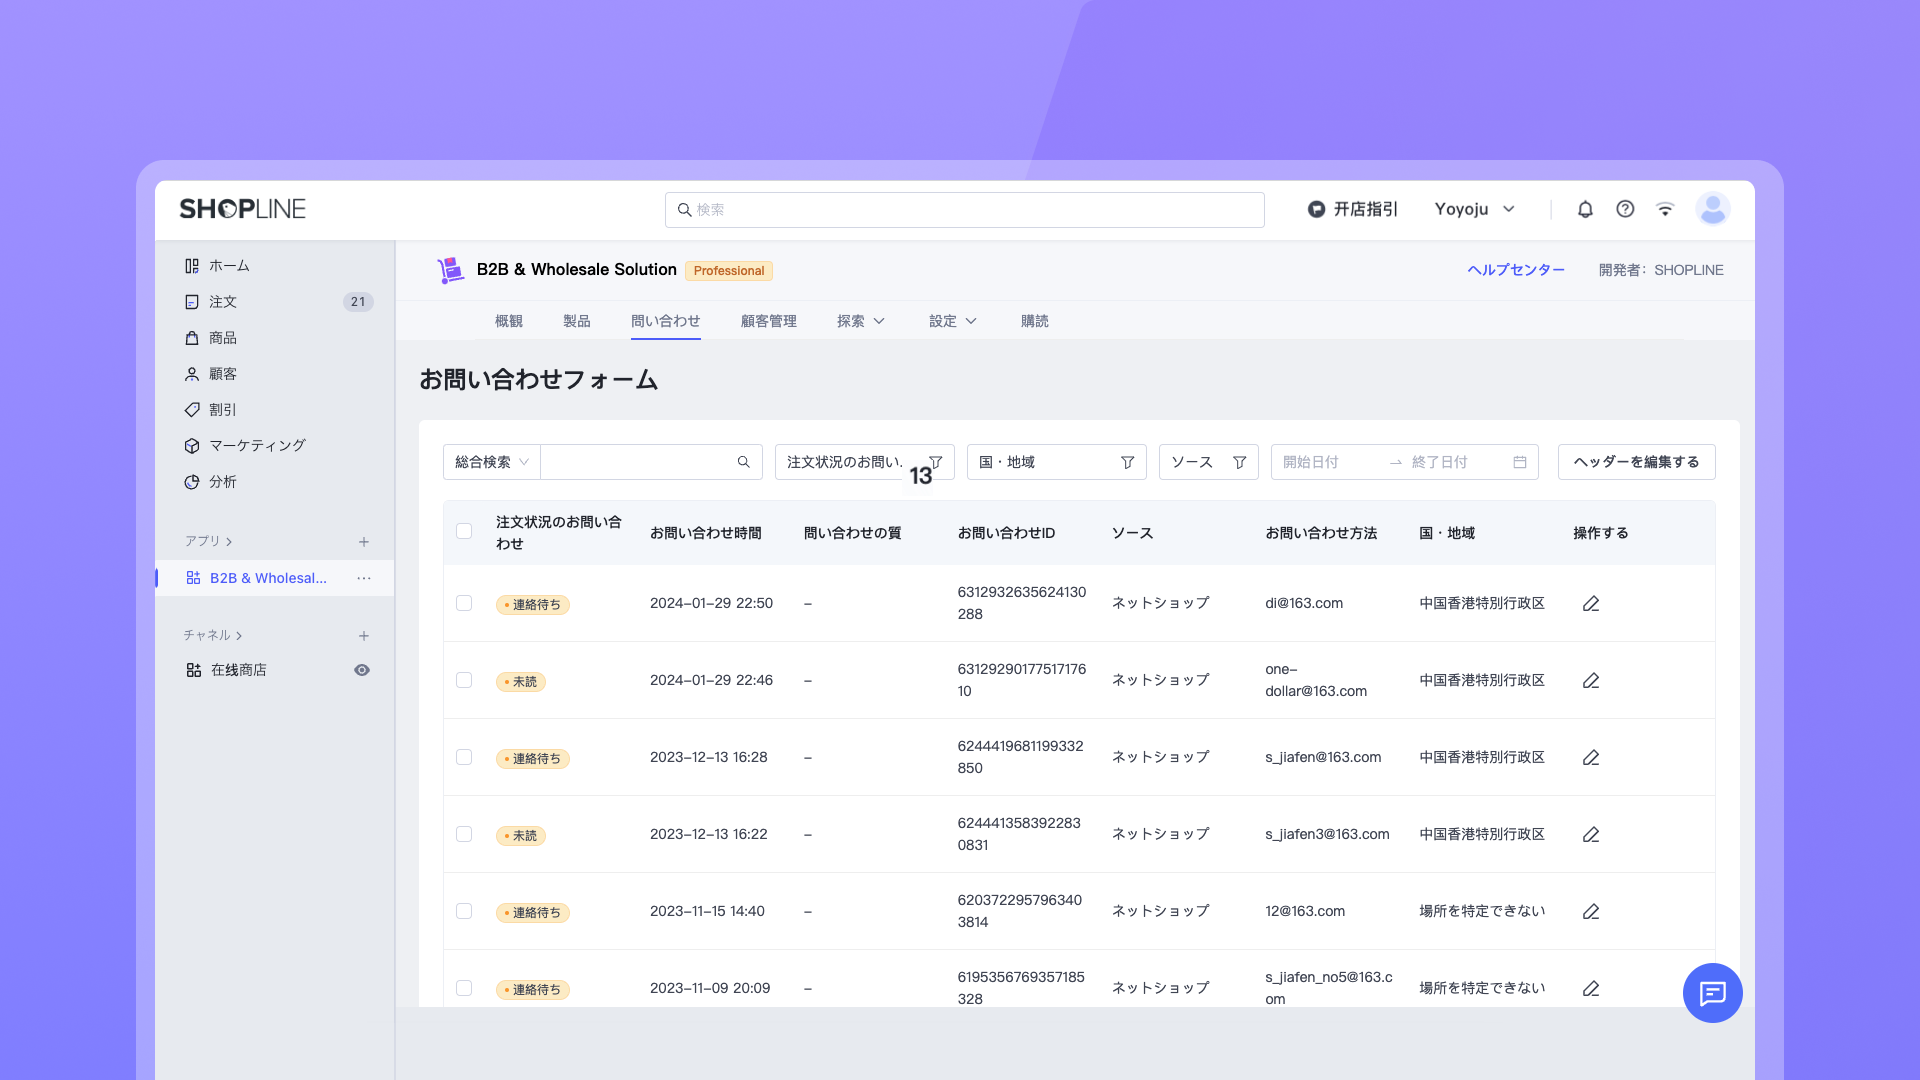Open the help question mark icon
The height and width of the screenshot is (1080, 1920).
click(x=1625, y=209)
